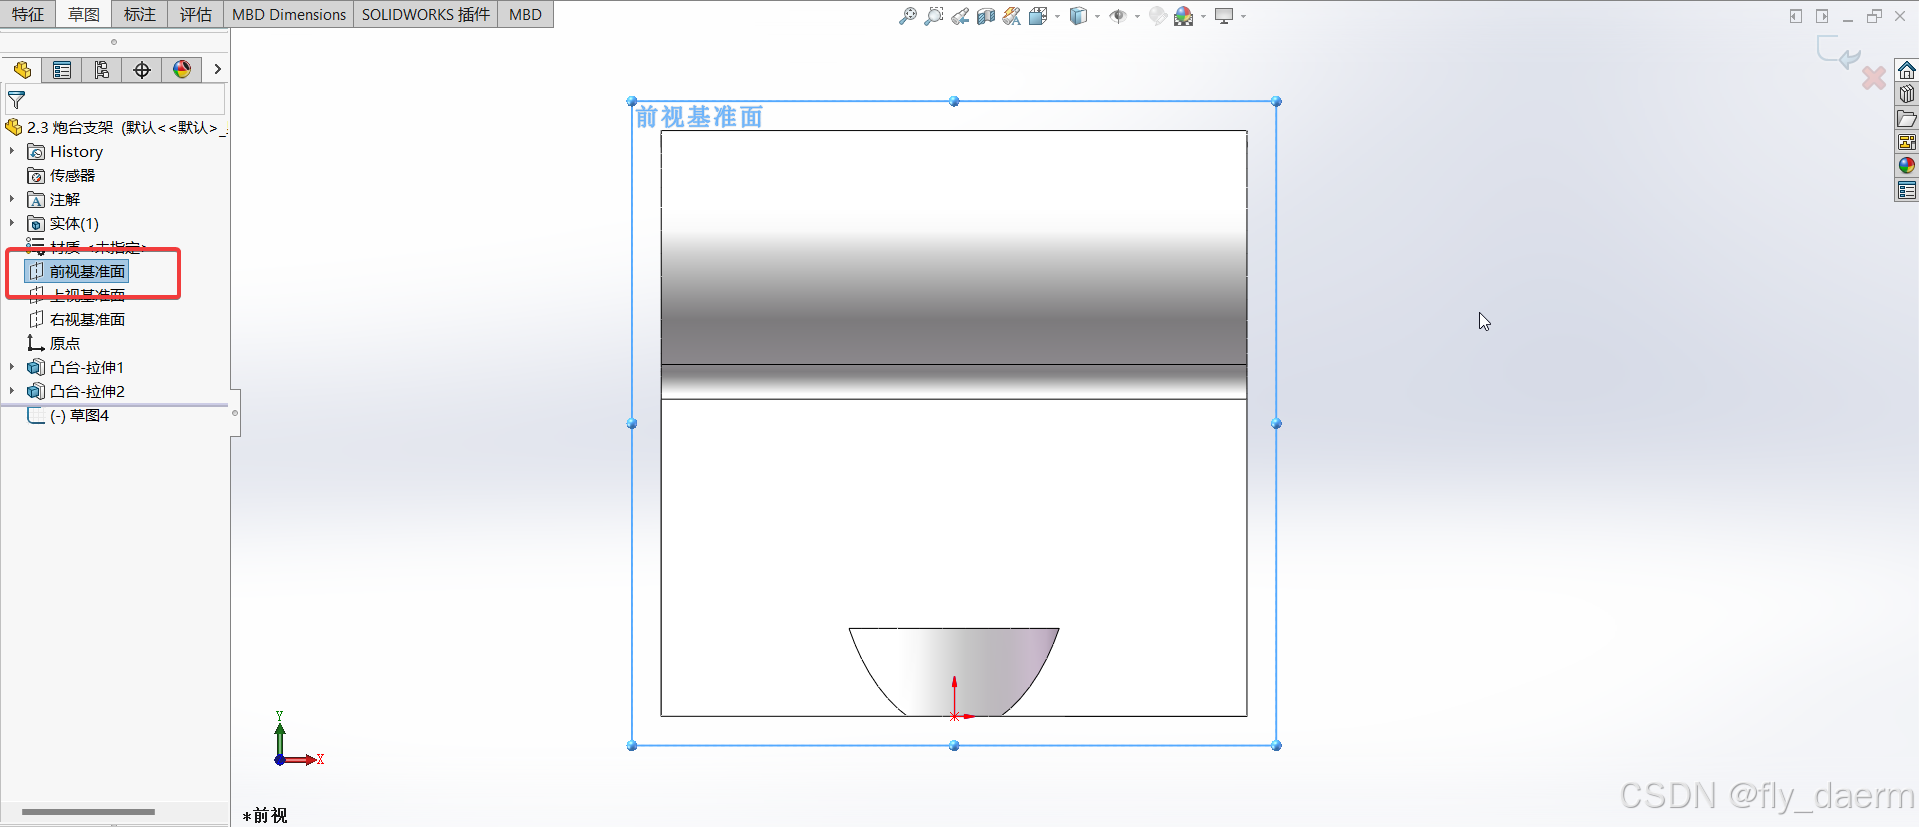Click the panel collapse handle on the tree edge
Image resolution: width=1919 pixels, height=827 pixels.
[235, 413]
